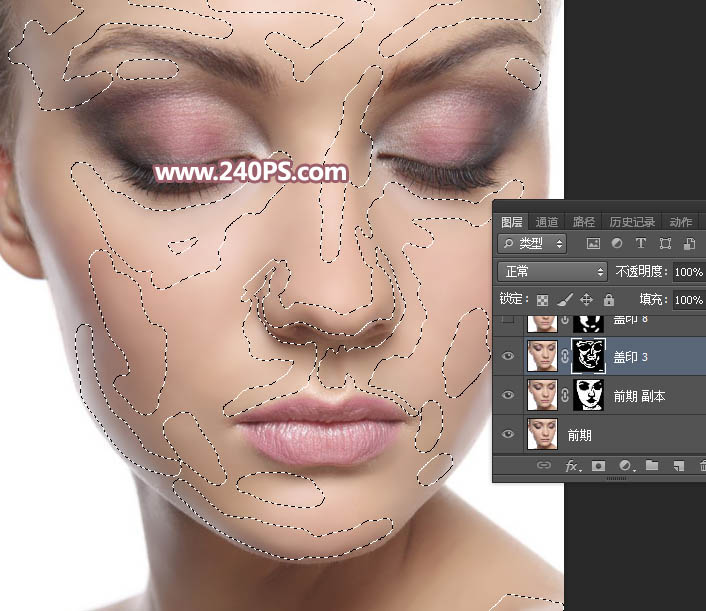The width and height of the screenshot is (706, 611).
Task: Select the layer named 前期
Action: pos(579,435)
